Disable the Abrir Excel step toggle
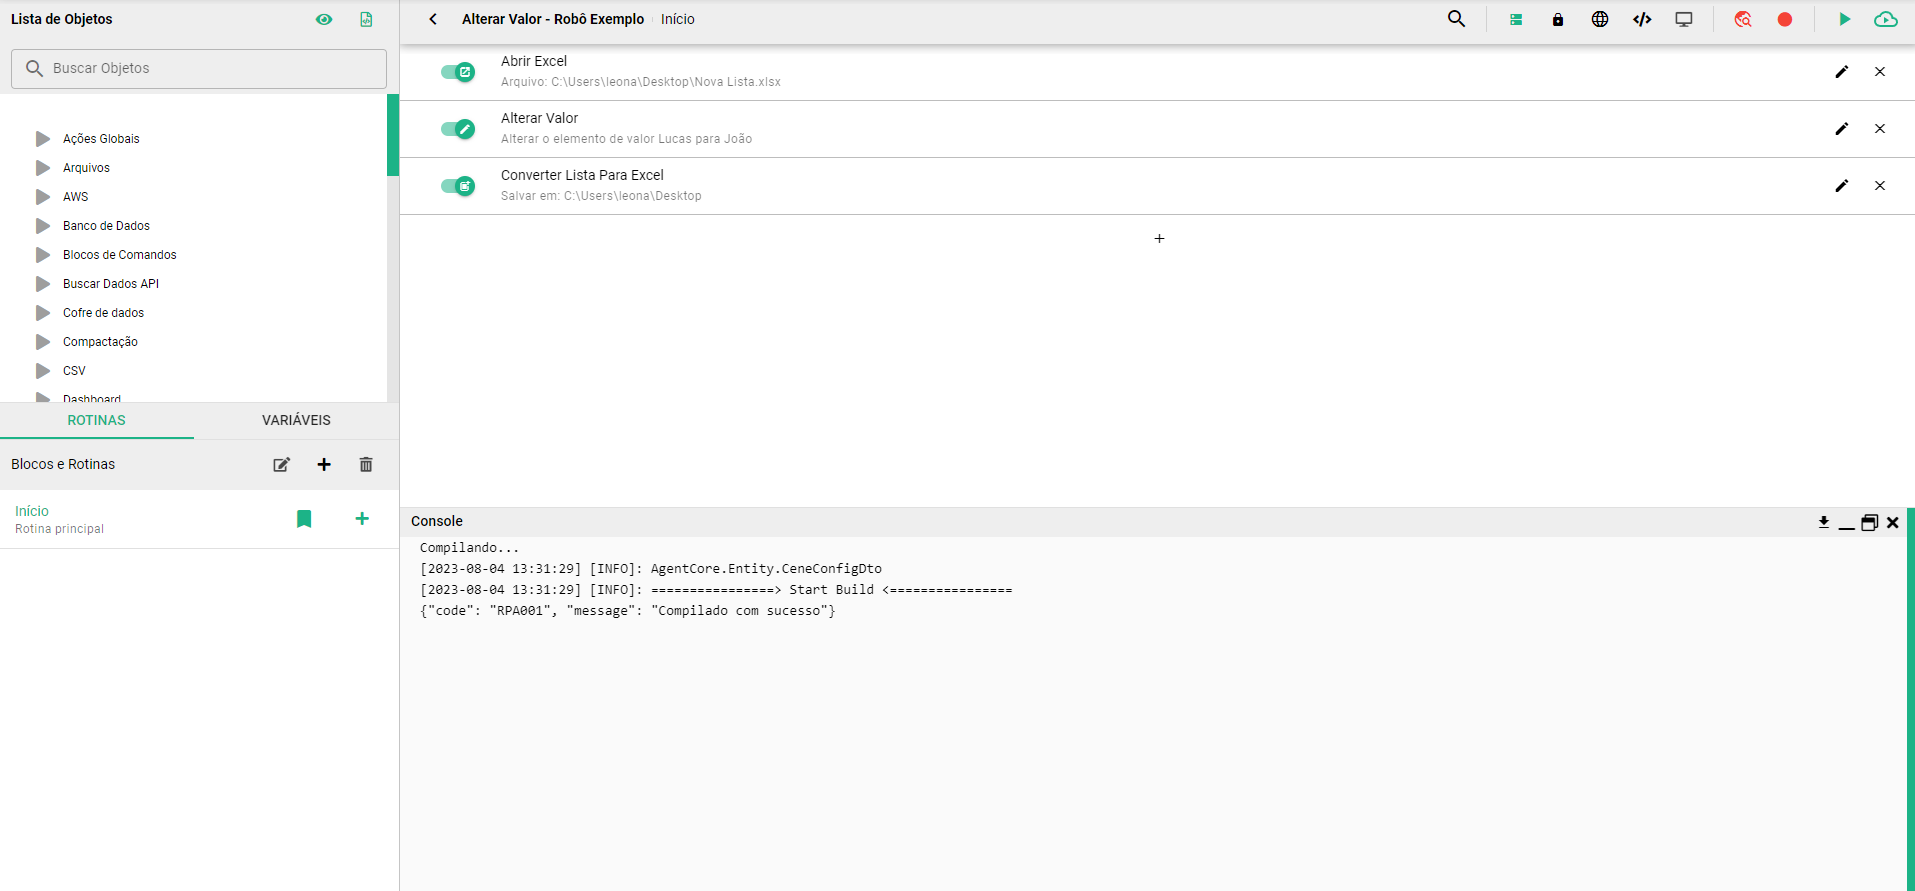This screenshot has width=1915, height=891. (458, 72)
